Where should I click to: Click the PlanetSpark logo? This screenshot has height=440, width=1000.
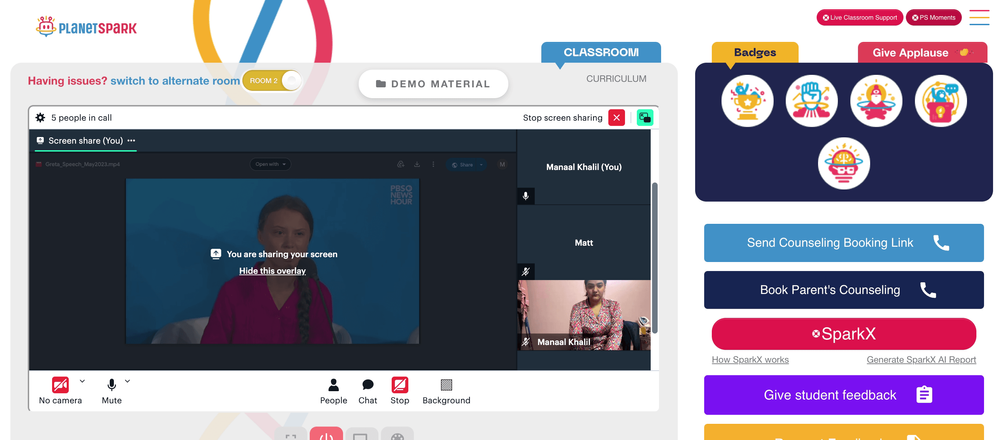point(86,27)
